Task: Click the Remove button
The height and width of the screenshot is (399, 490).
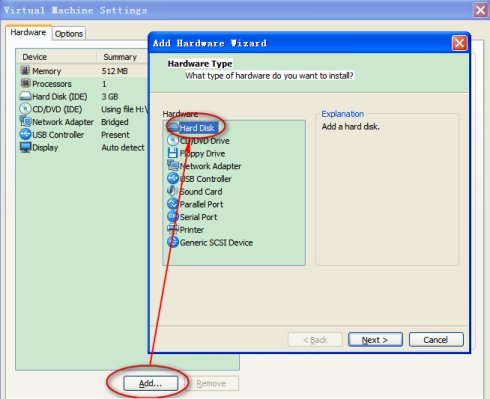Action: click(211, 383)
